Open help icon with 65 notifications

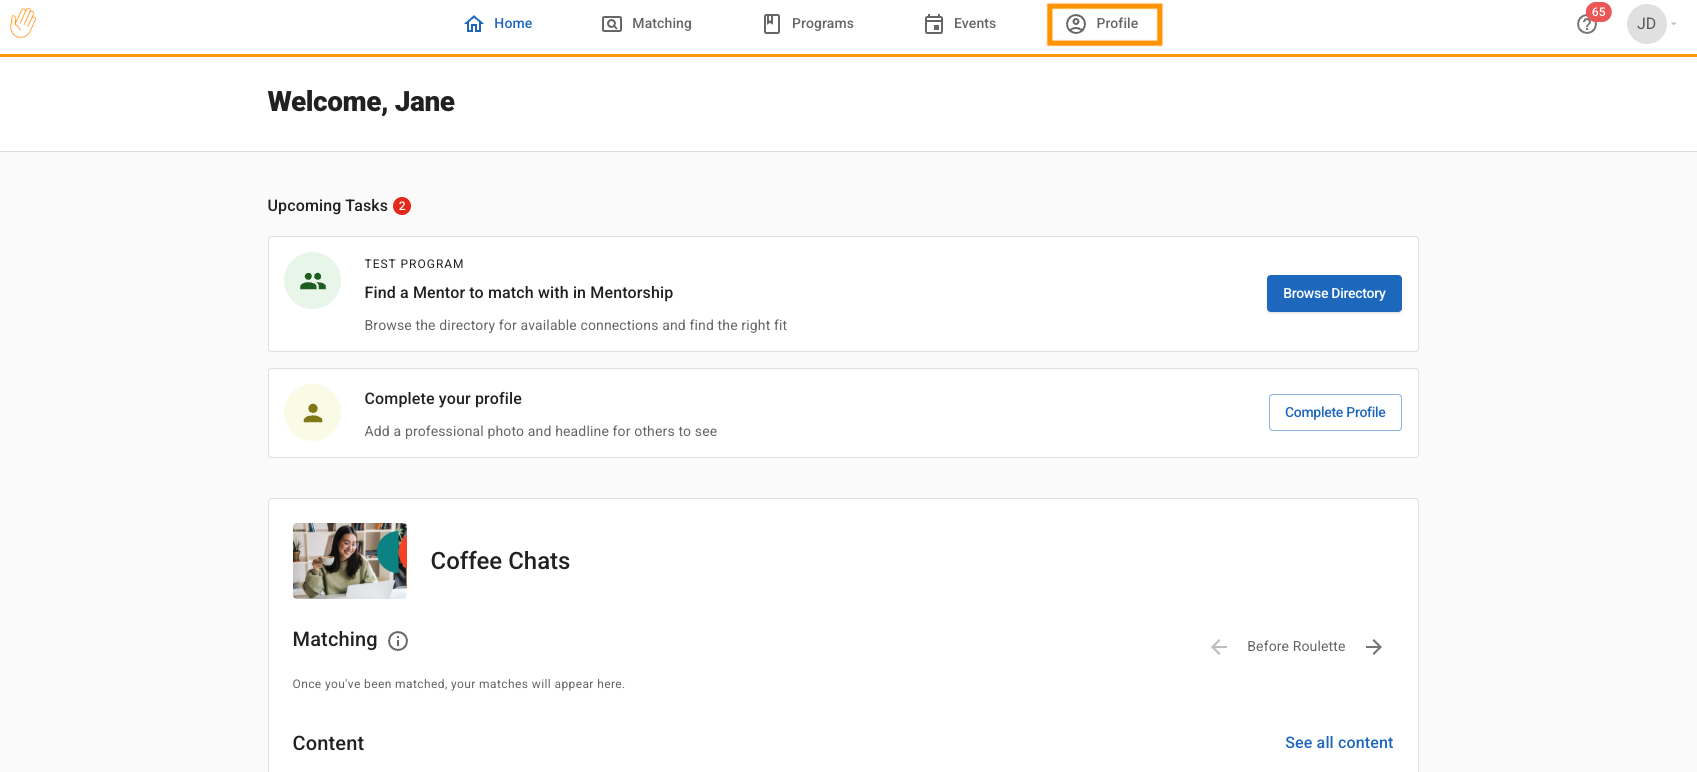point(1587,24)
